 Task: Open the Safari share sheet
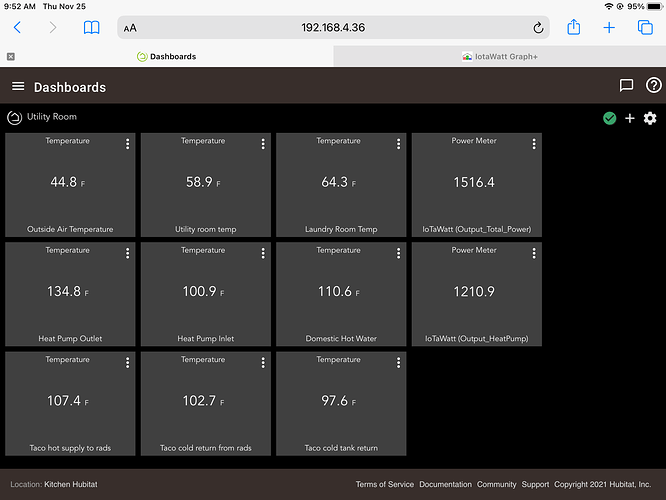(x=574, y=27)
